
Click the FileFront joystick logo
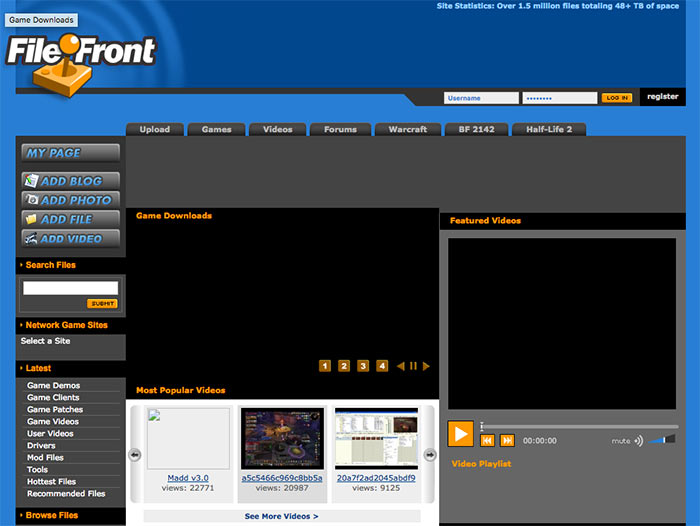[x=80, y=65]
